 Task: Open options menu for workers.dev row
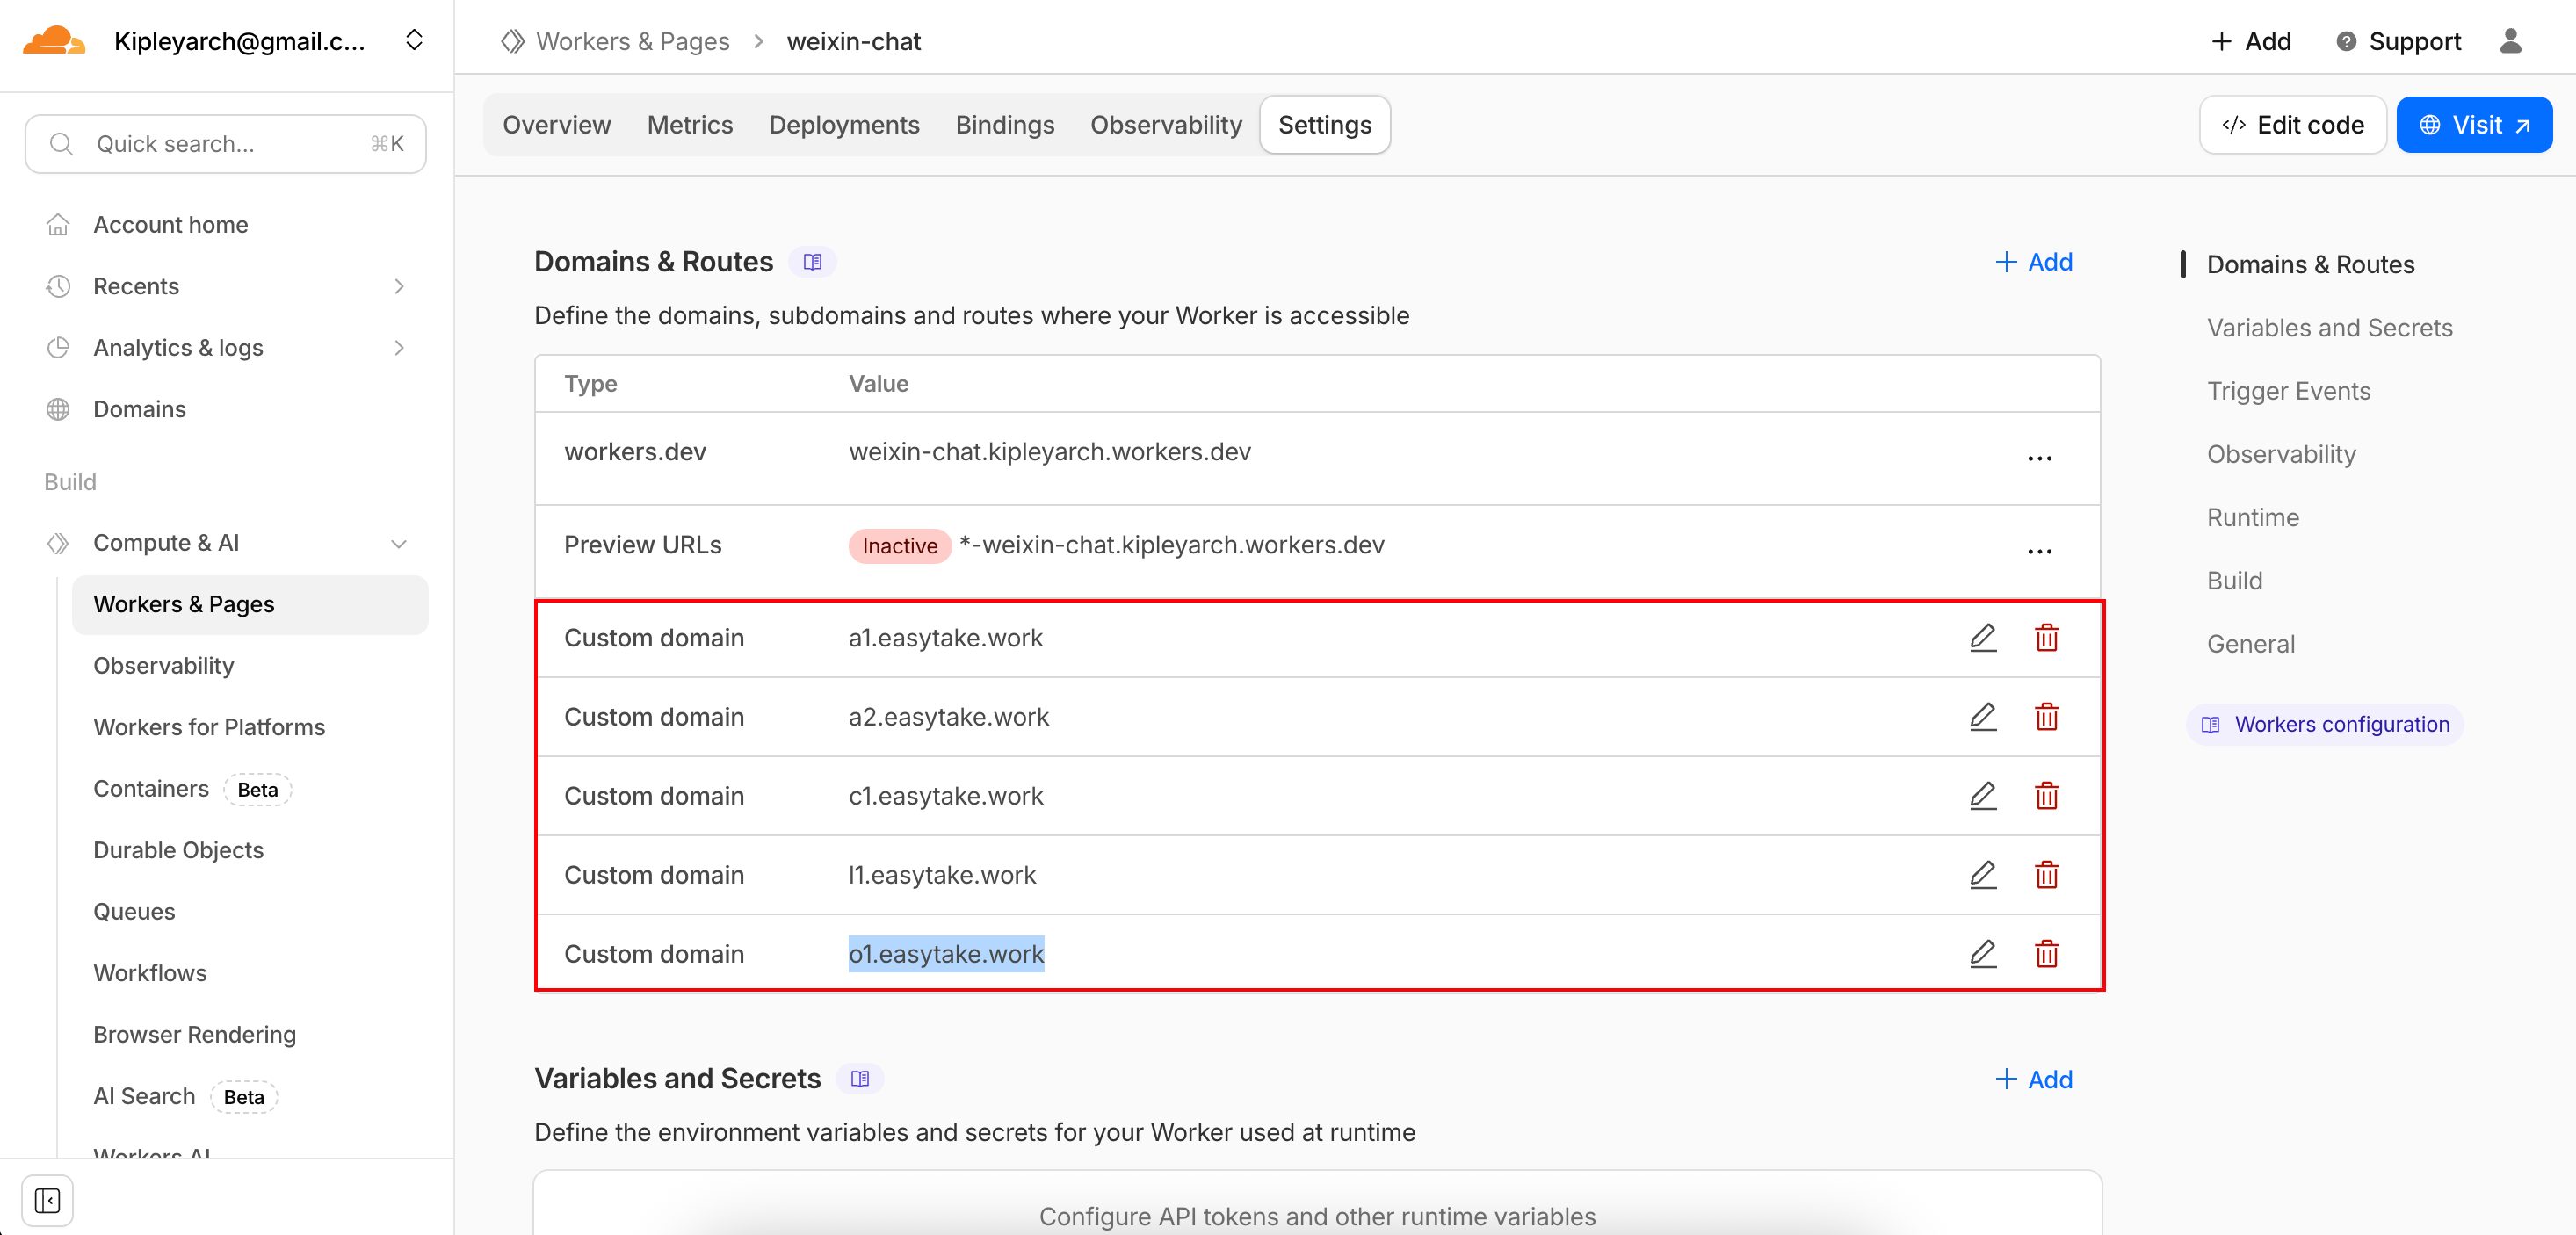(2039, 458)
